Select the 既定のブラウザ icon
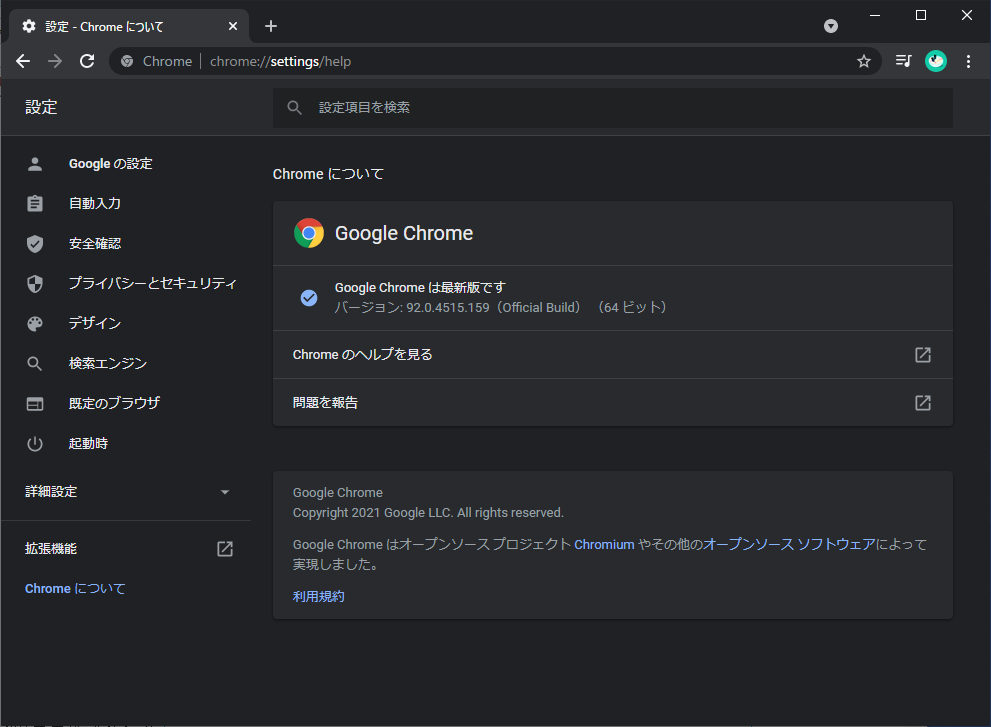The width and height of the screenshot is (991, 727). 35,403
